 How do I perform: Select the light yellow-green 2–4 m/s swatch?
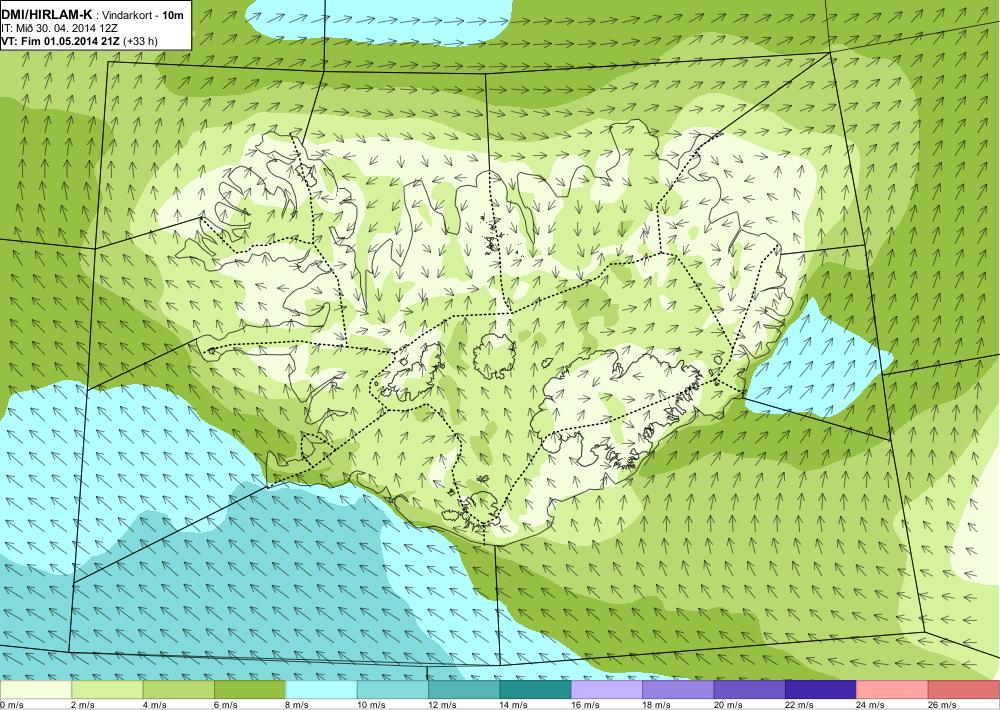pos(107,690)
